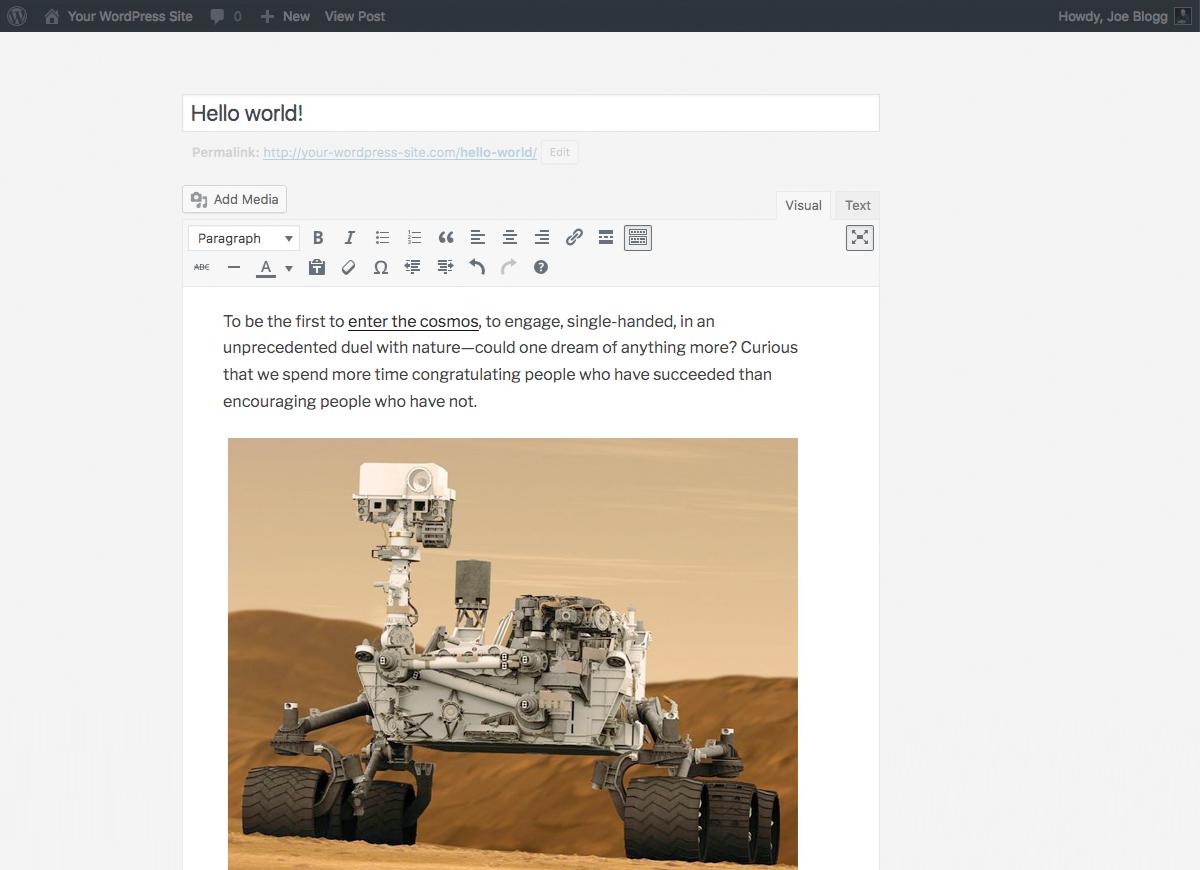Click the user avatar in admin bar
The height and width of the screenshot is (870, 1200).
1184,16
